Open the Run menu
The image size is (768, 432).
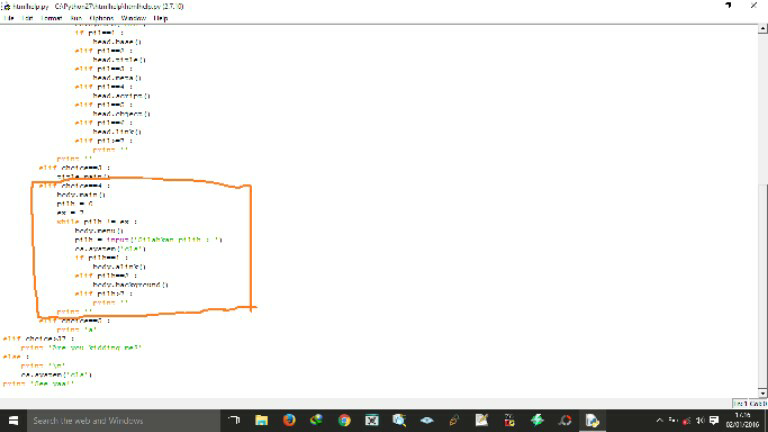point(76,18)
